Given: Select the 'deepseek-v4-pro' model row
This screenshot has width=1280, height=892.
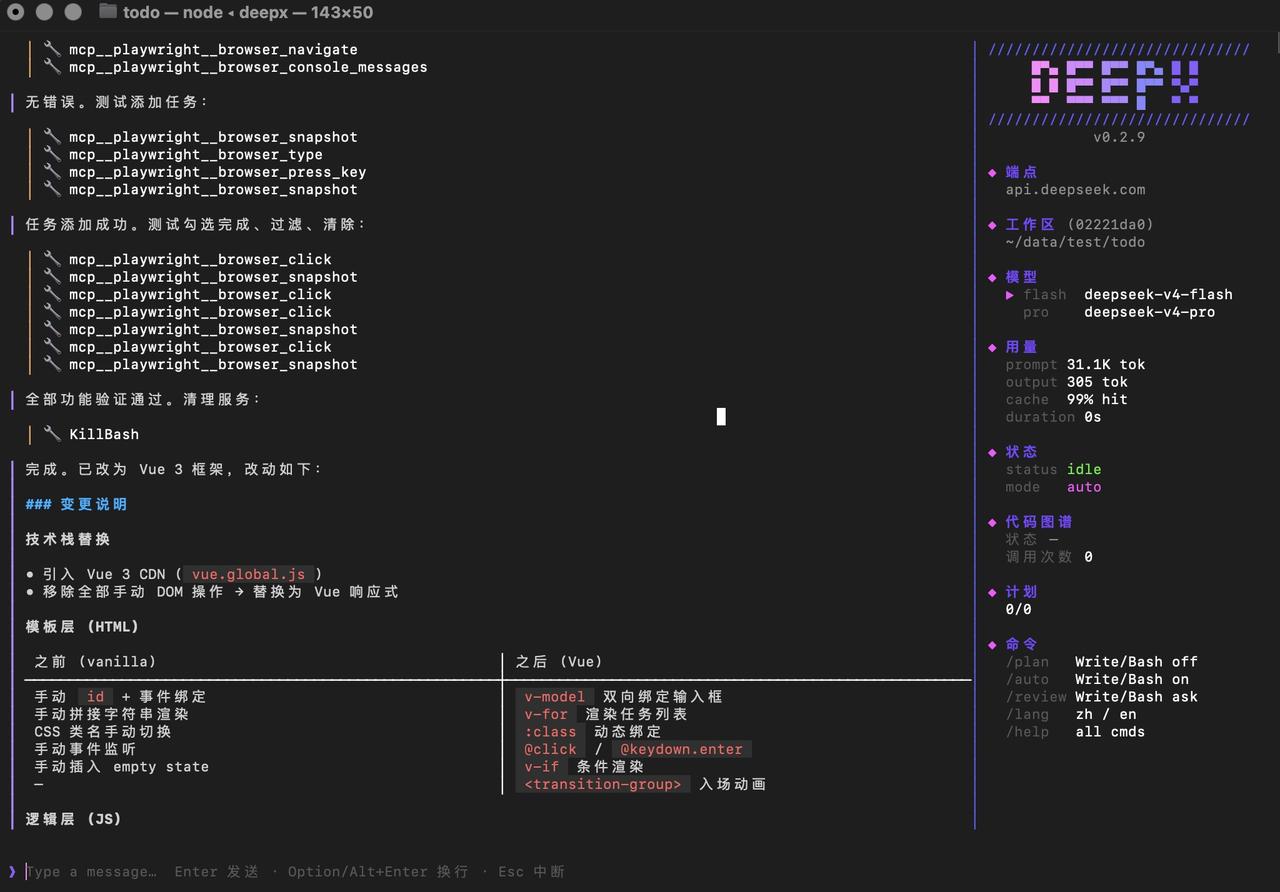Looking at the screenshot, I should [x=1119, y=312].
